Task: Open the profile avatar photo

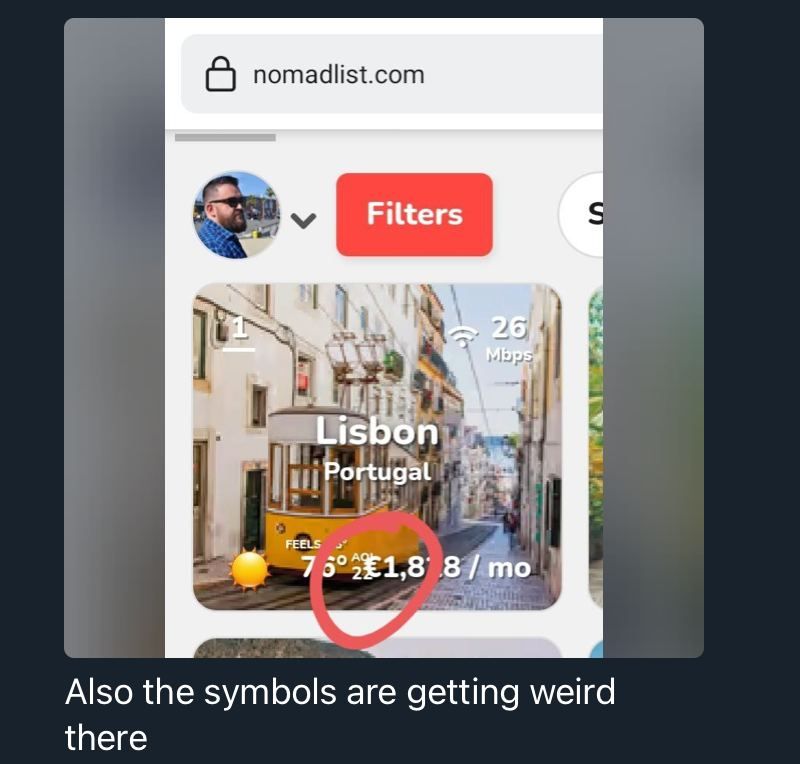Action: click(x=236, y=215)
